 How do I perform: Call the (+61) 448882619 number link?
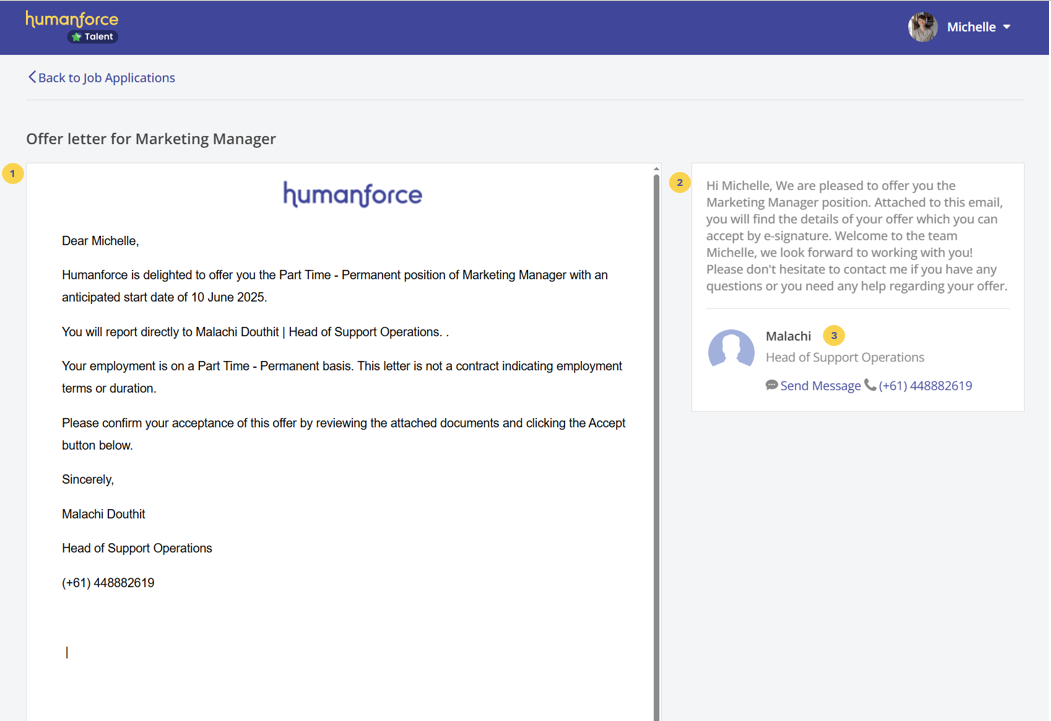pos(925,386)
